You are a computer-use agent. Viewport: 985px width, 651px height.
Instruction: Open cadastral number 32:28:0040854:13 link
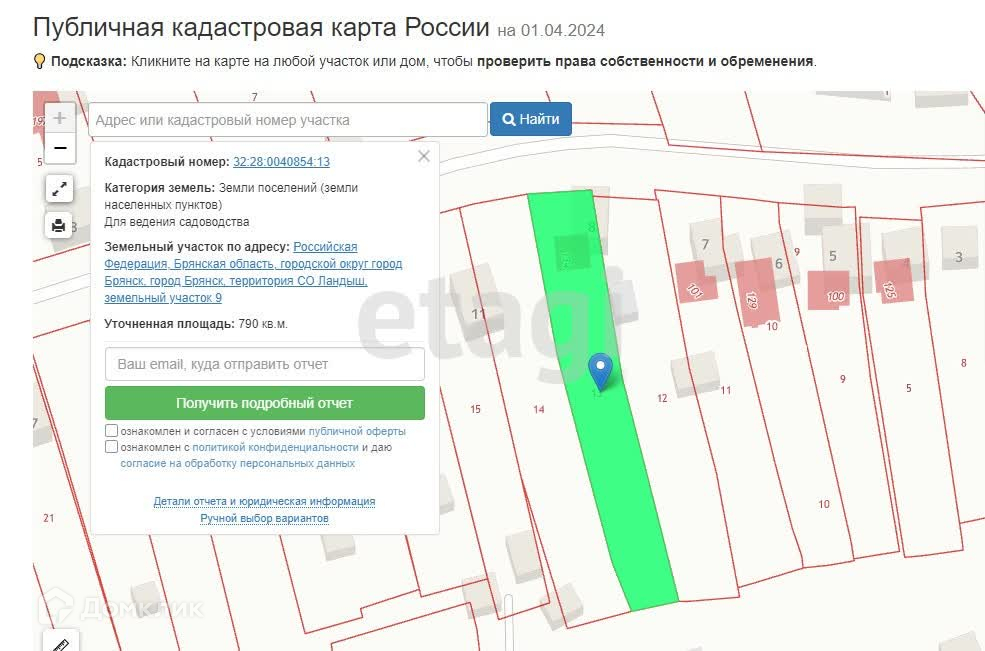click(281, 161)
